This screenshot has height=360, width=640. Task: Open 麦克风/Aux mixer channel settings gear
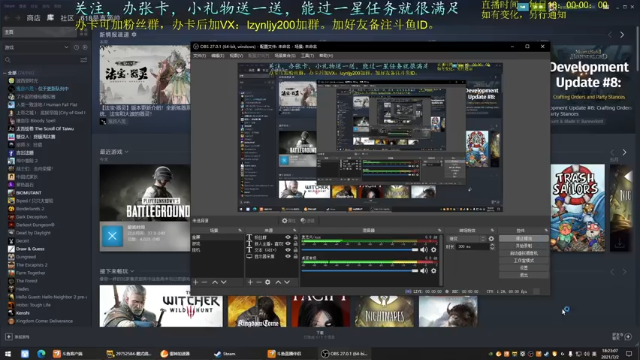[x=433, y=250]
